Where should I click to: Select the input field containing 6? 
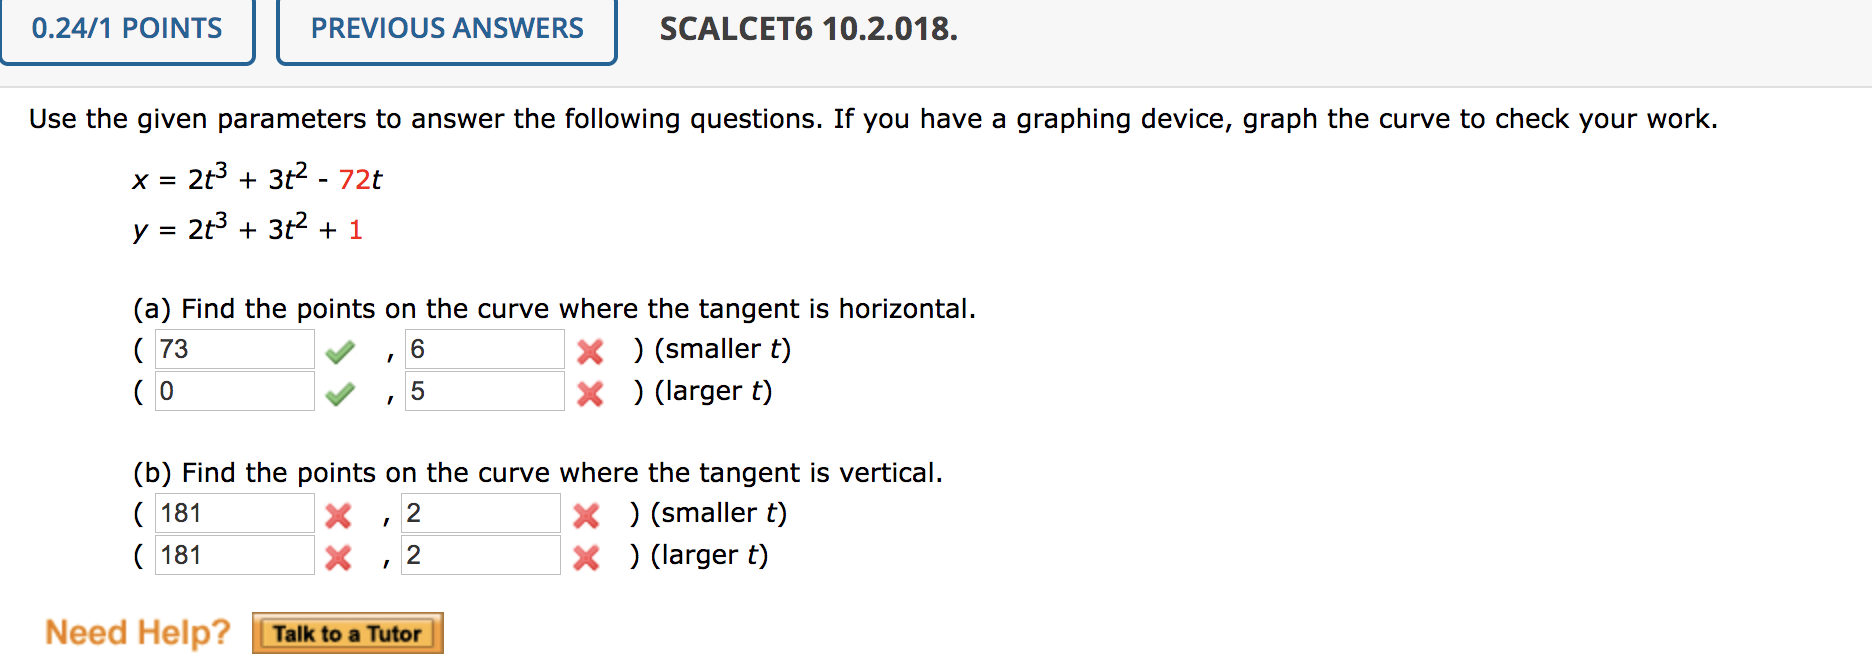tap(483, 349)
